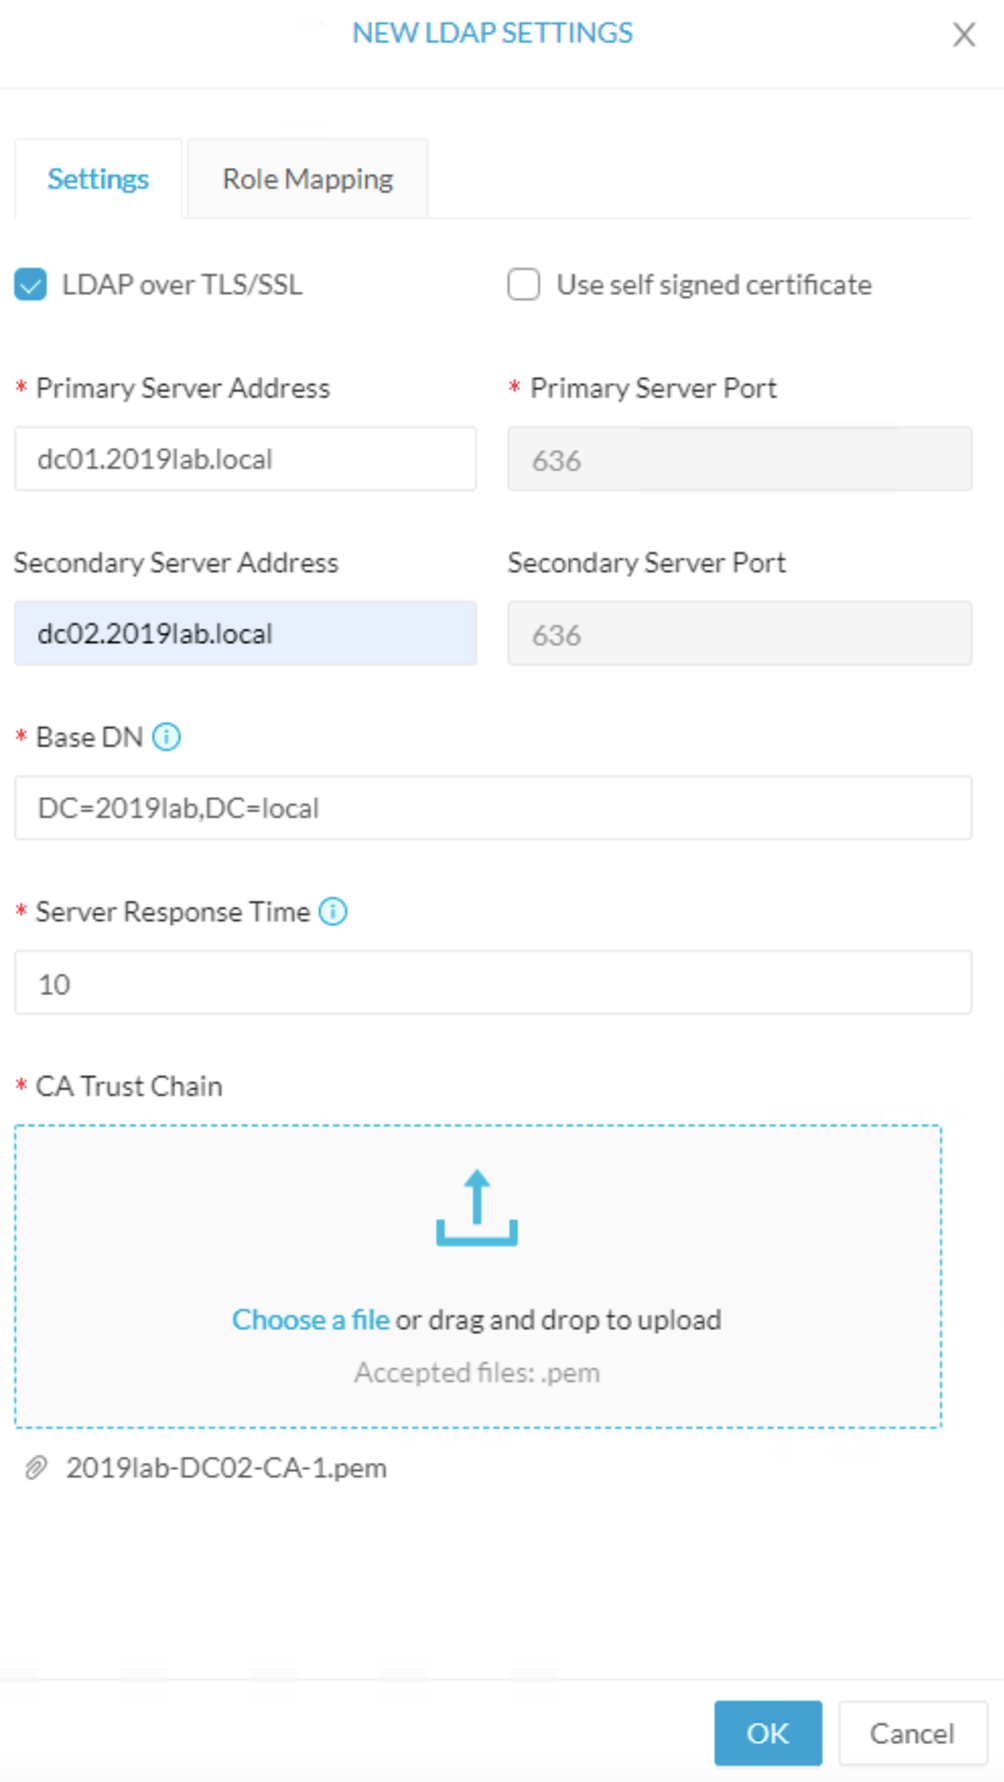Select the 2019lab-DC02-CA-1.pem file entry
Screen dimensions: 1004x1782
(x=226, y=1468)
